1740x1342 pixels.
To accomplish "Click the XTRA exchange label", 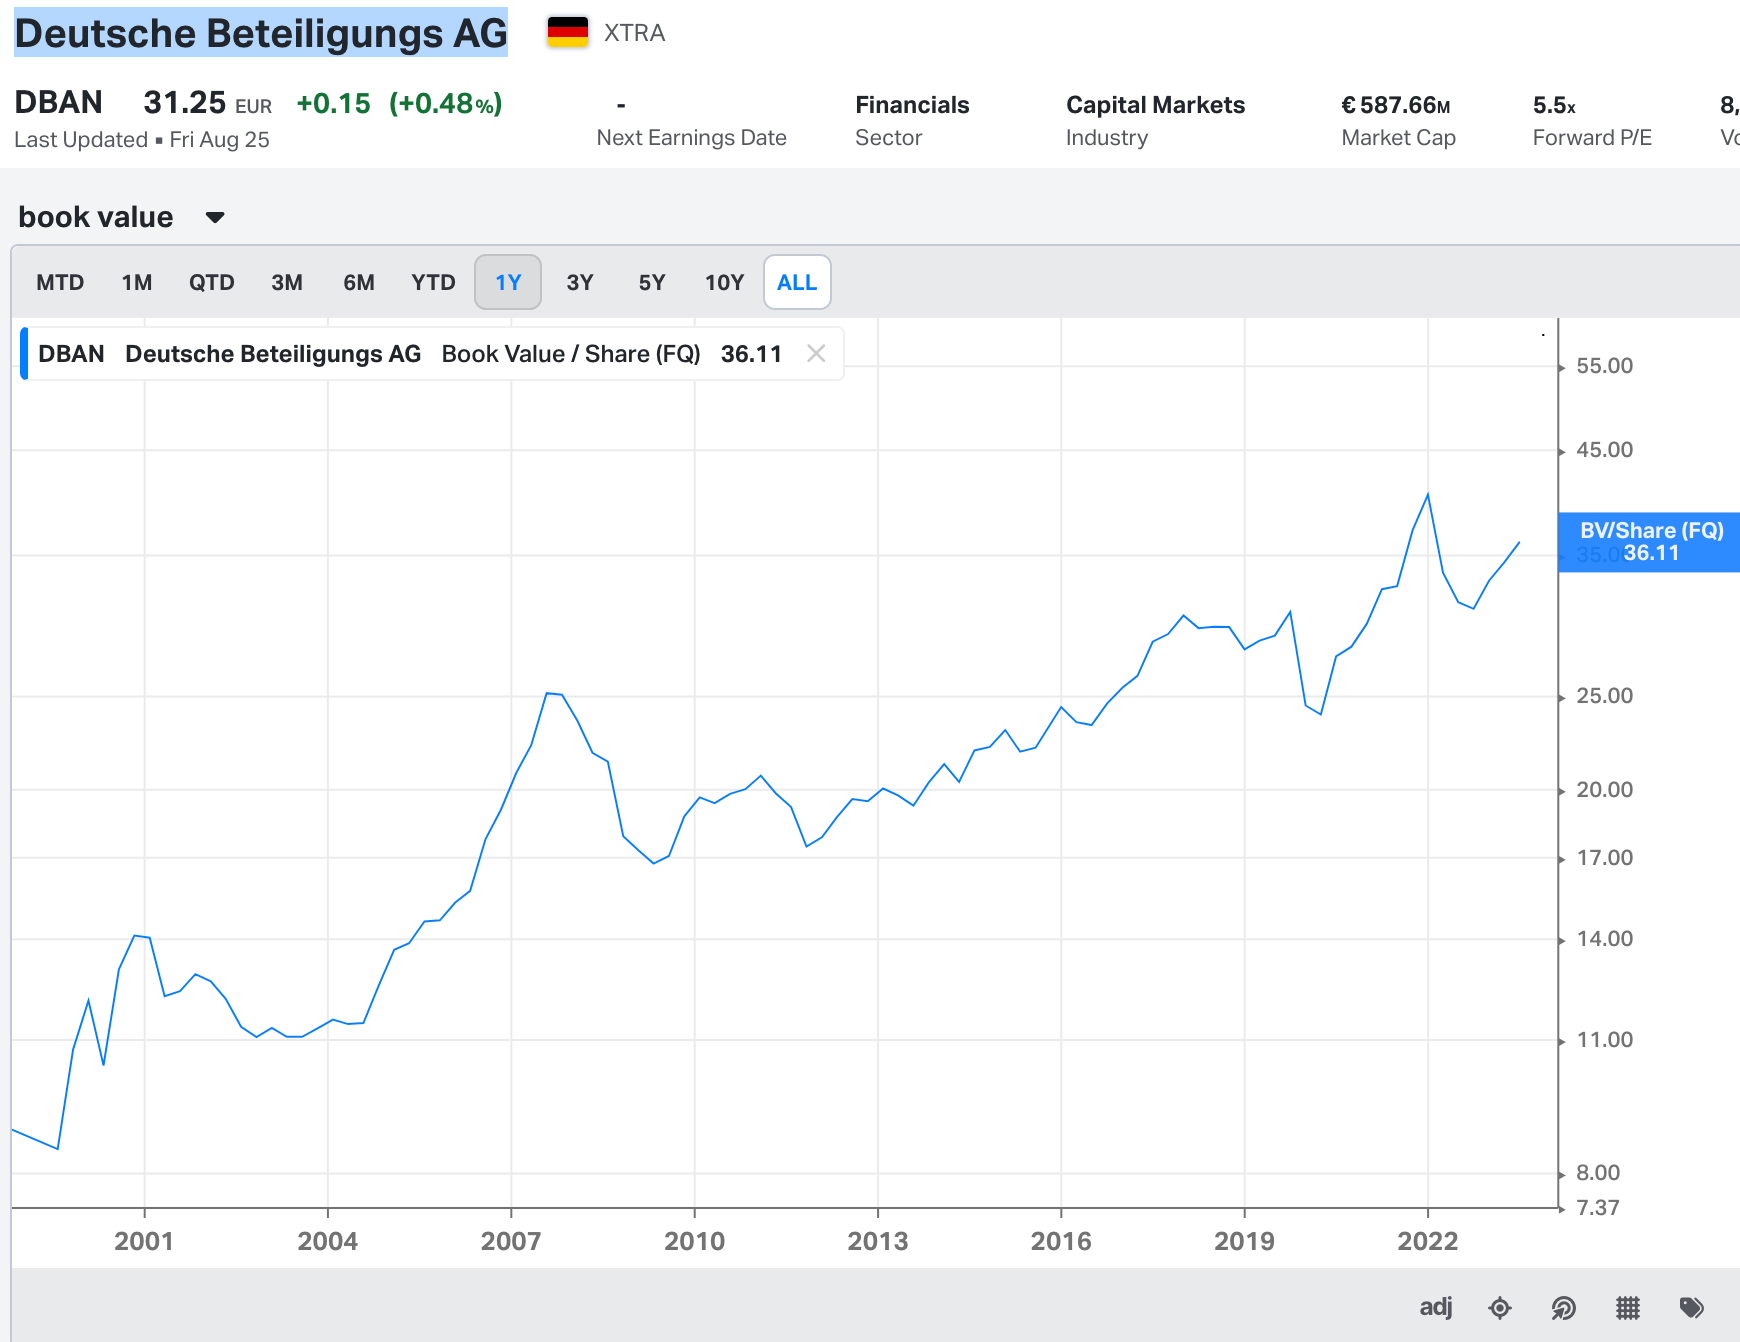I will tap(634, 33).
